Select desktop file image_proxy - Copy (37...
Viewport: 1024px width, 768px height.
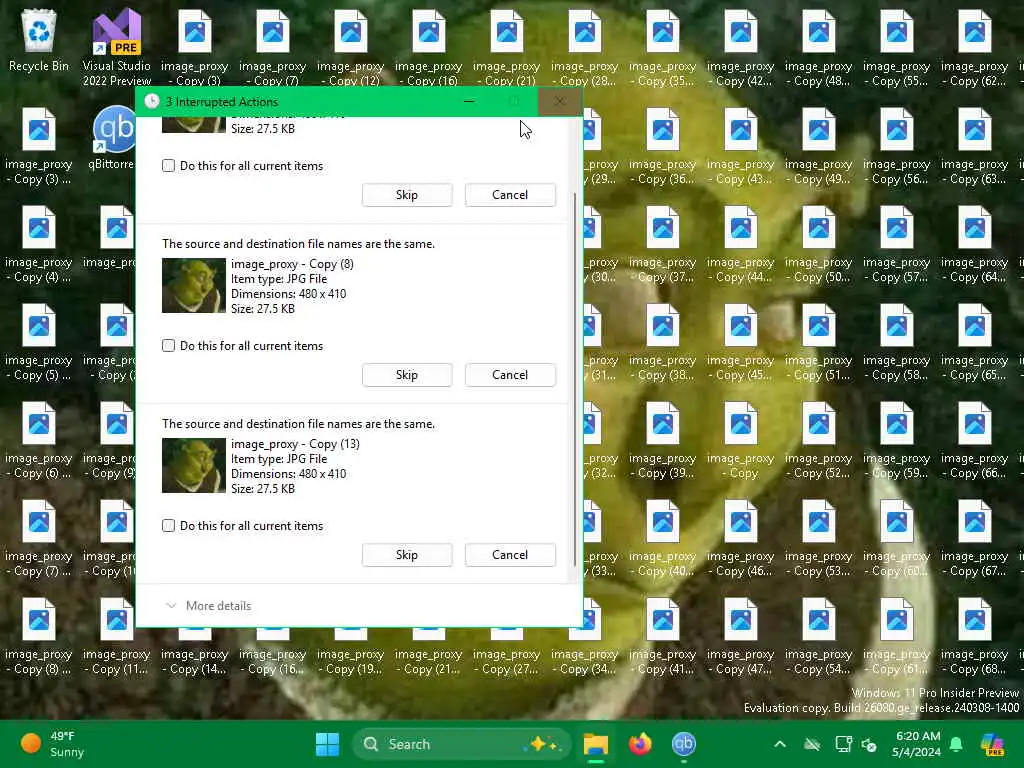pyautogui.click(x=663, y=243)
